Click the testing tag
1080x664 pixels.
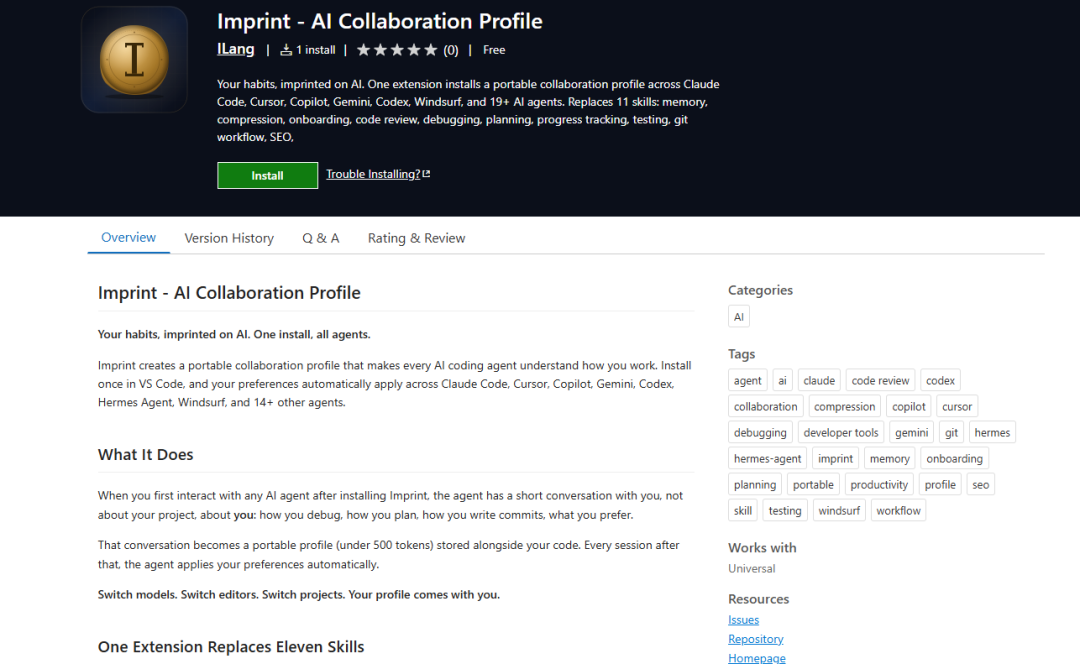click(785, 510)
